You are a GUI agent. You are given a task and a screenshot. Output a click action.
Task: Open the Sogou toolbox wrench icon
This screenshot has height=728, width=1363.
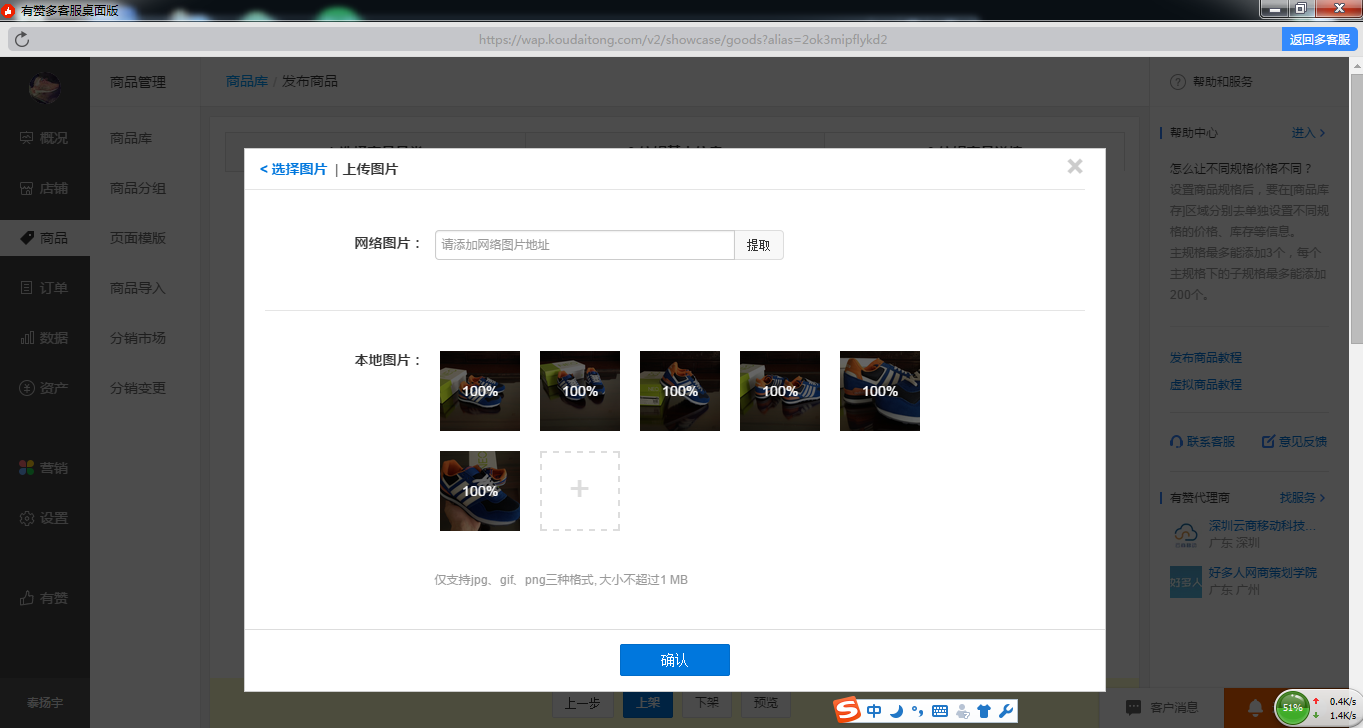pyautogui.click(x=1008, y=710)
